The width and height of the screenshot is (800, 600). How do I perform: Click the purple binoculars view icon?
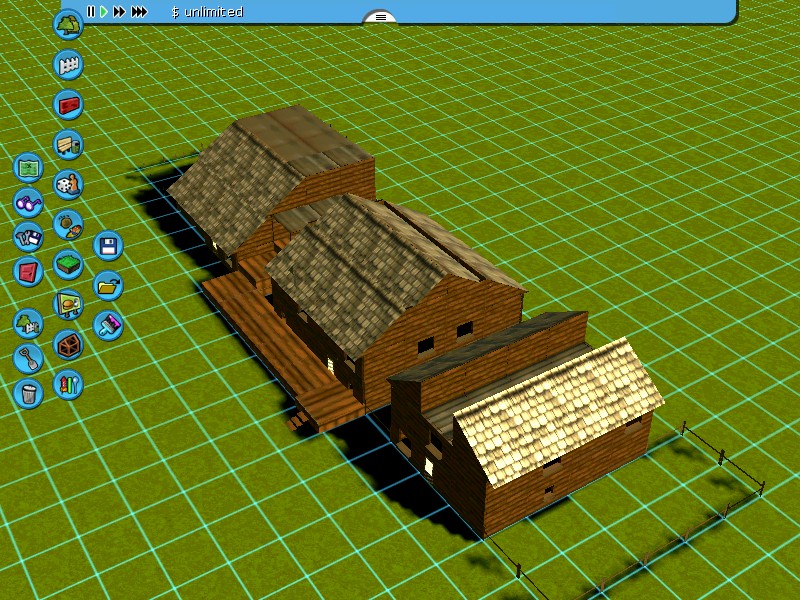tap(28, 203)
